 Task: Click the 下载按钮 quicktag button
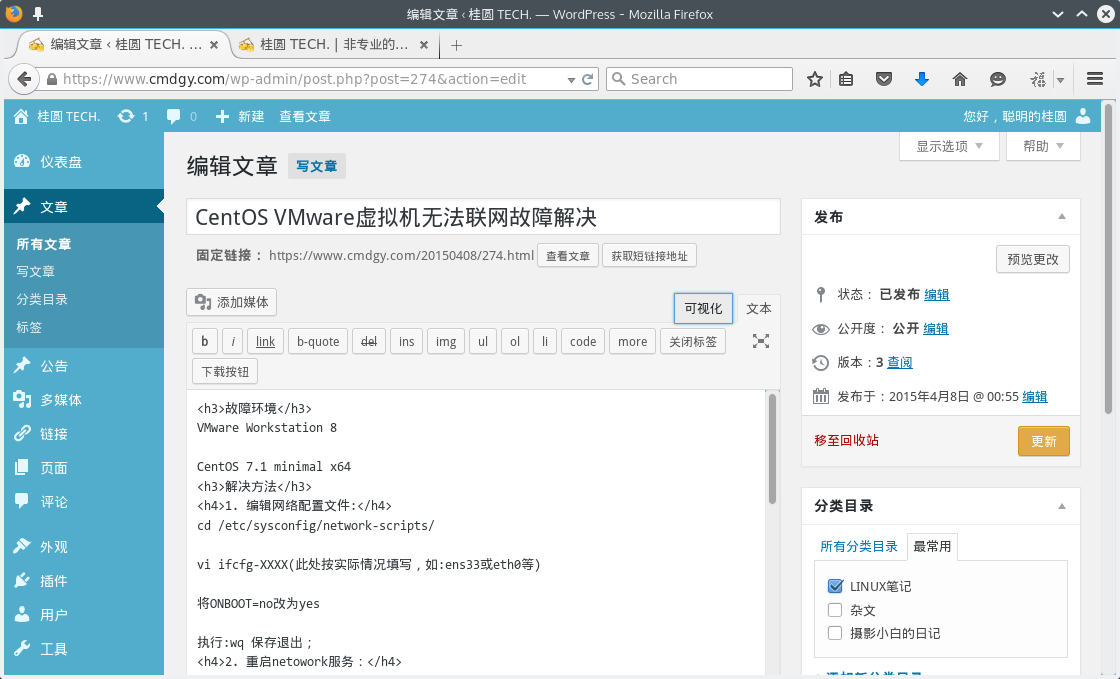[225, 371]
